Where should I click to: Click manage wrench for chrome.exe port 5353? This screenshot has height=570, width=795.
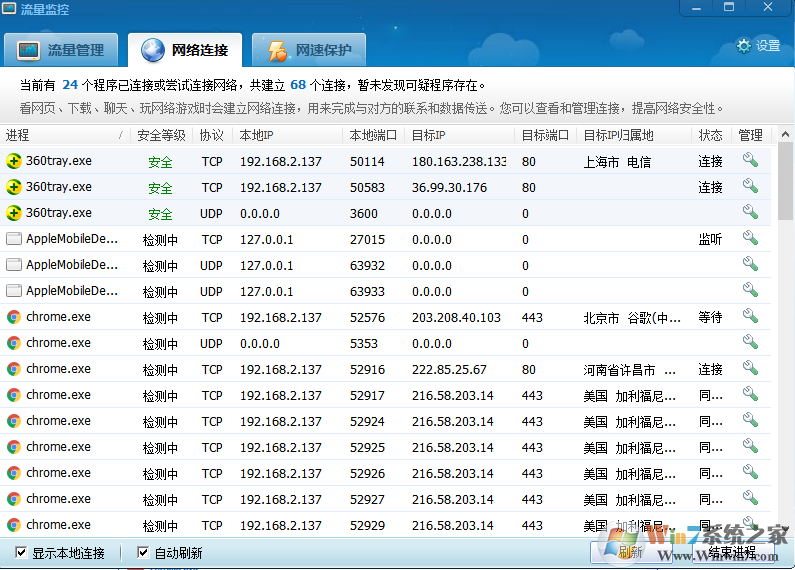click(x=750, y=342)
